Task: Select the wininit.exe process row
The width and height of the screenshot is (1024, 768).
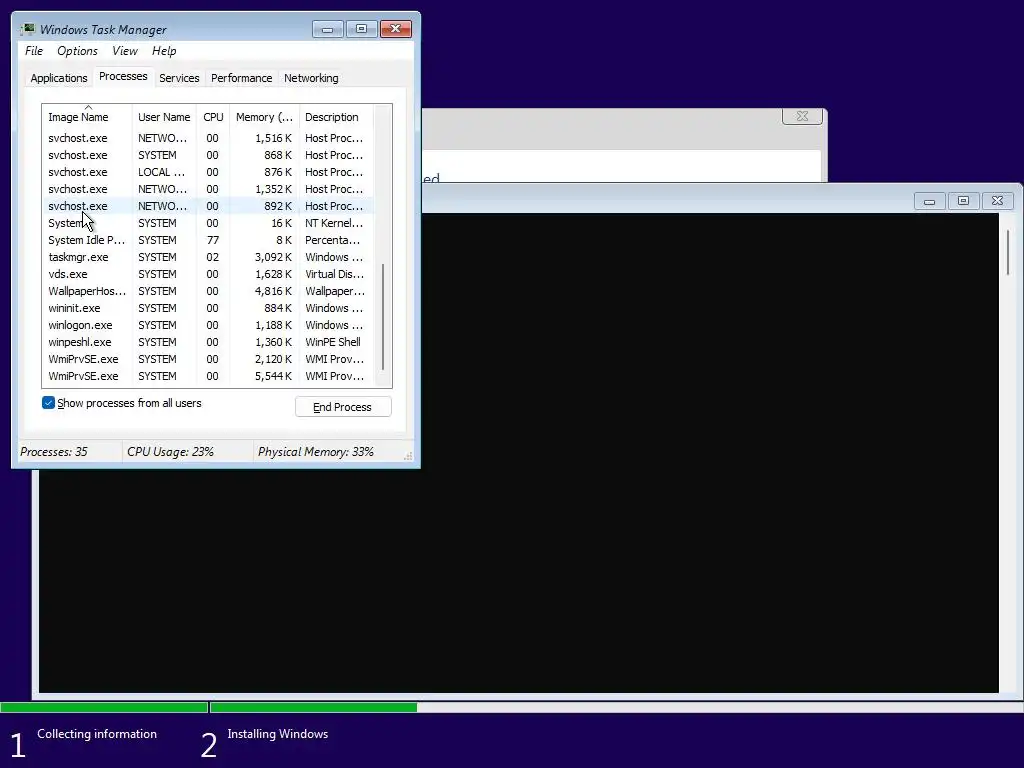Action: pos(208,308)
